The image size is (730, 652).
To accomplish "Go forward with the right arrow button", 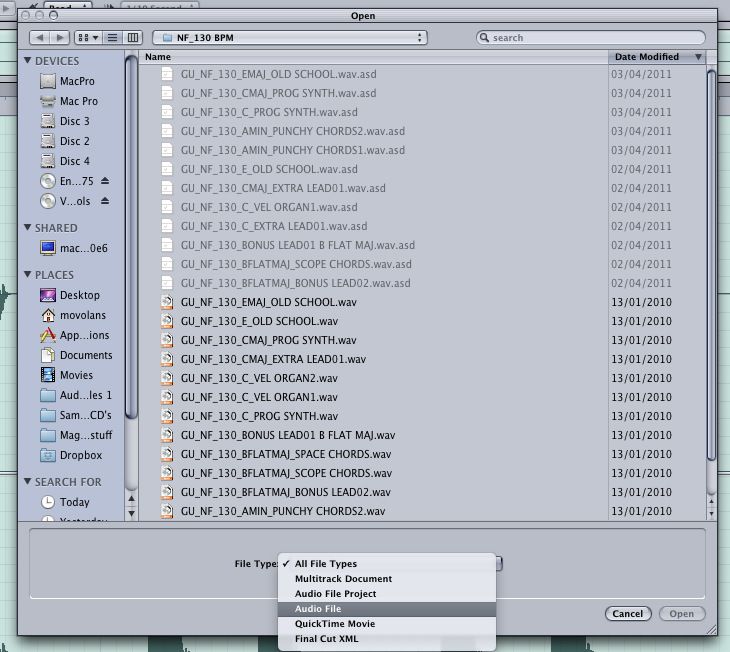I will point(60,38).
